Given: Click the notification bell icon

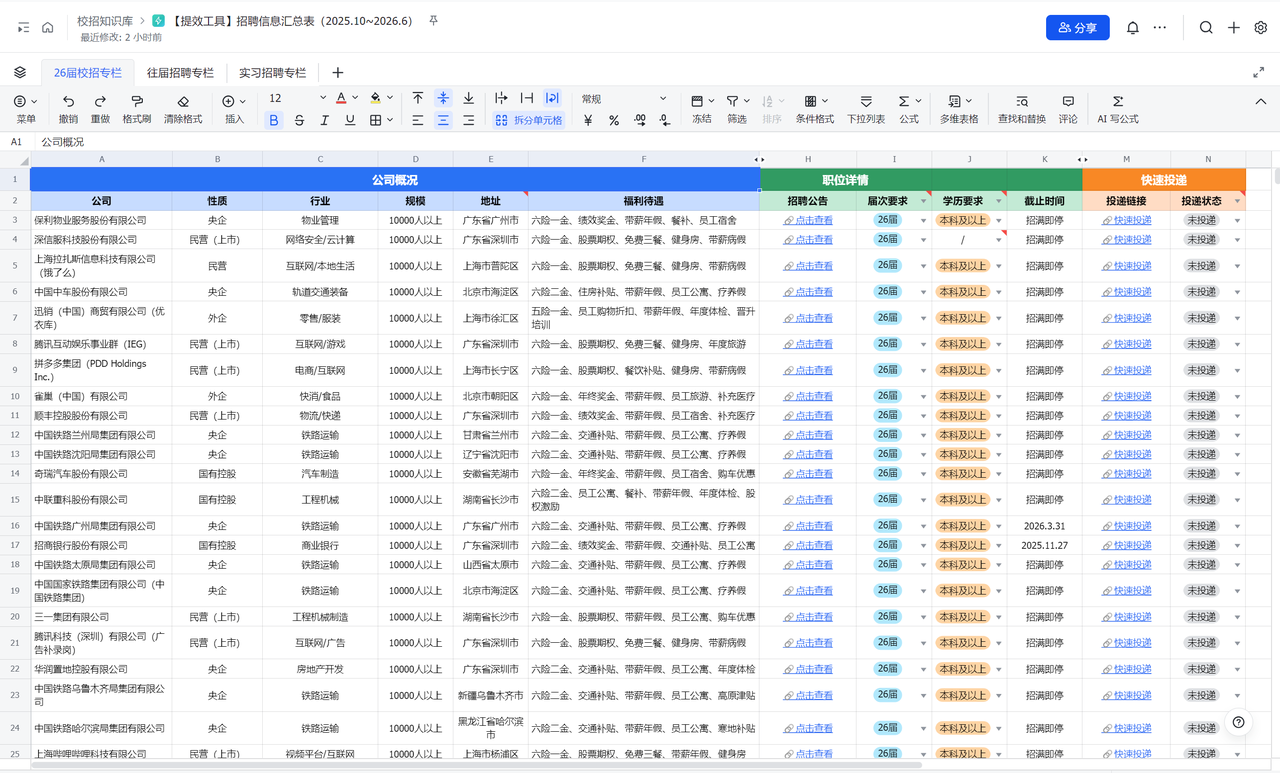Looking at the screenshot, I should [x=1132, y=28].
